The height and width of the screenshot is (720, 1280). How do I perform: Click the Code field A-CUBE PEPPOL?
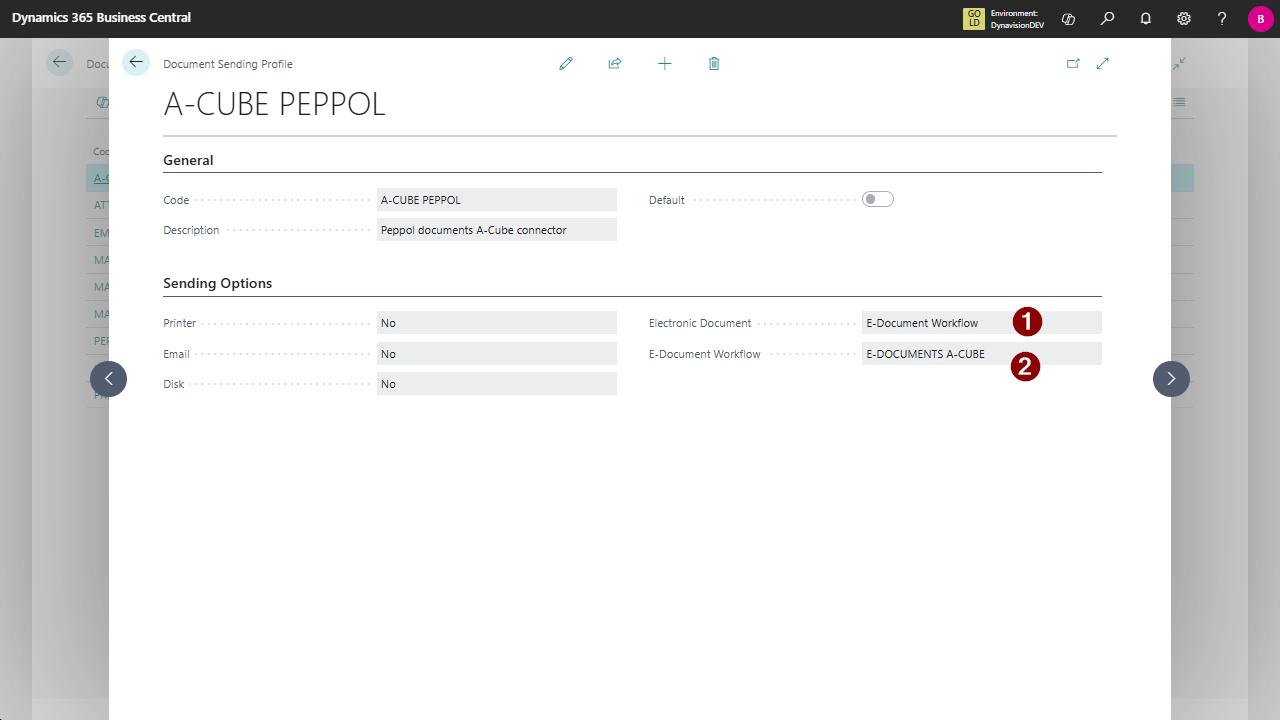click(497, 200)
